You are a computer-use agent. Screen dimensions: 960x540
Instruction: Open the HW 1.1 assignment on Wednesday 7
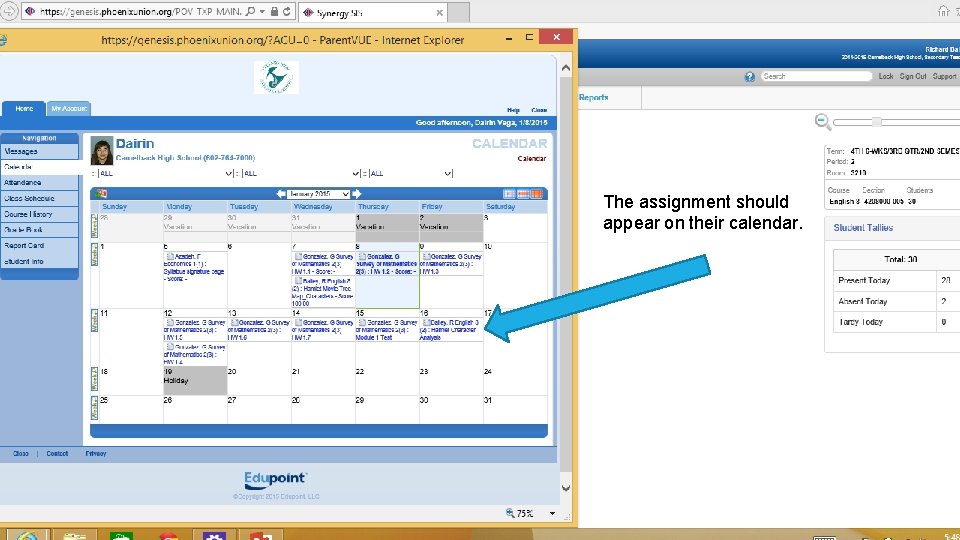coord(323,264)
